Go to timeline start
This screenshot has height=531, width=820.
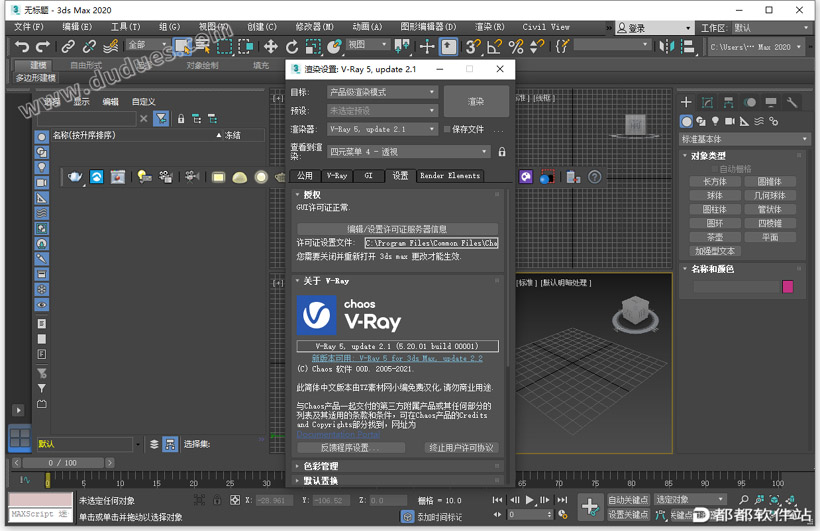pyautogui.click(x=497, y=500)
